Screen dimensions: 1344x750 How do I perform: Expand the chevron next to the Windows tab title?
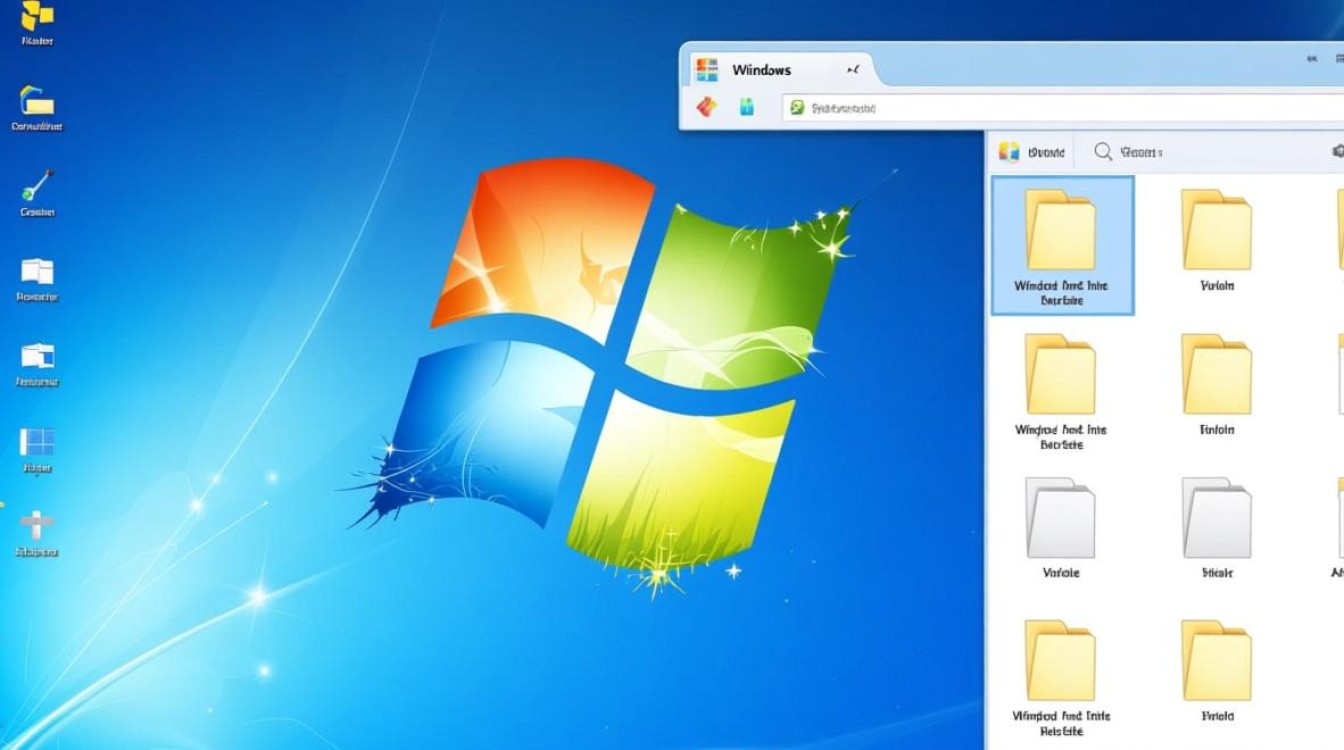tap(853, 69)
